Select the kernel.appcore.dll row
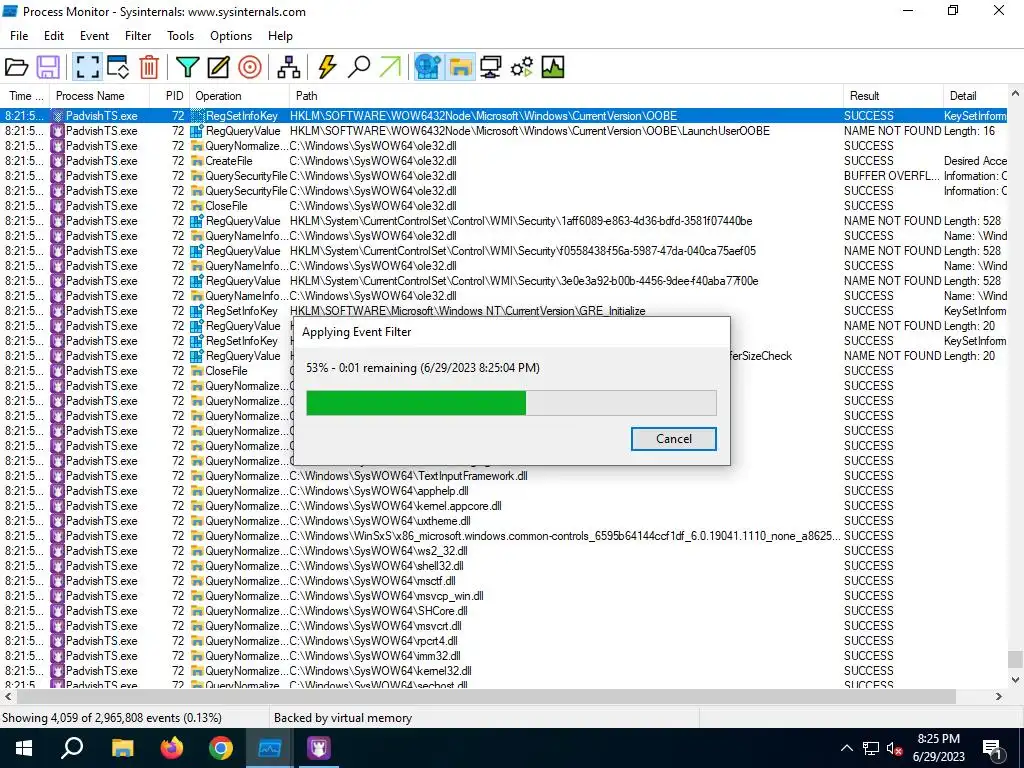 pyautogui.click(x=504, y=505)
